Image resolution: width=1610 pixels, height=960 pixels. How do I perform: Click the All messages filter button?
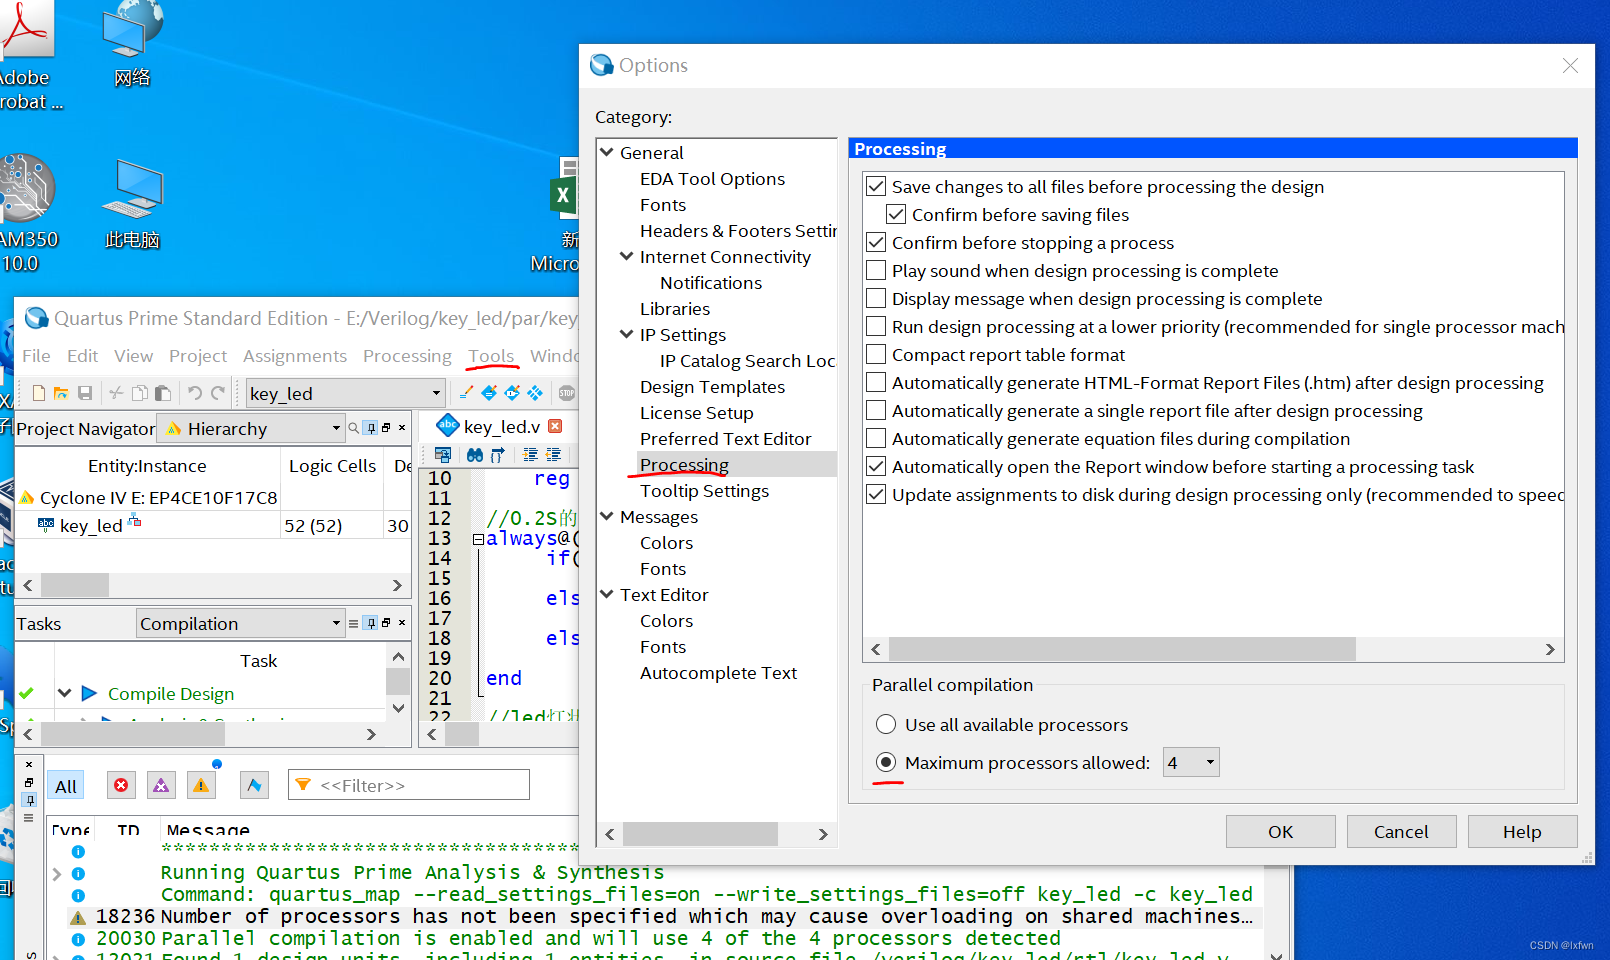[66, 786]
